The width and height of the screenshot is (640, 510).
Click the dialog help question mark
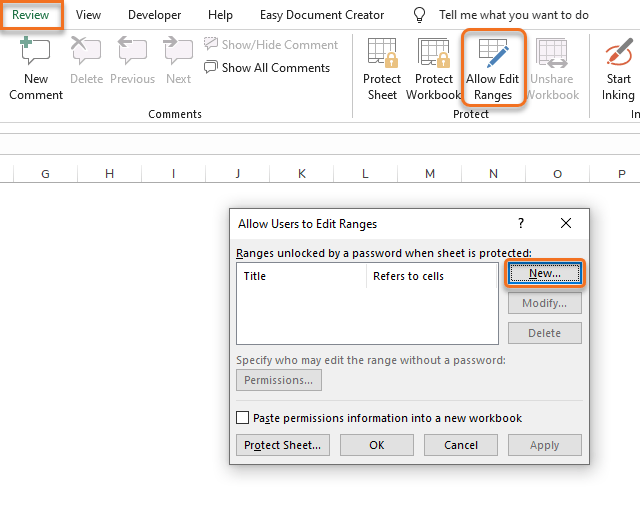tap(521, 224)
